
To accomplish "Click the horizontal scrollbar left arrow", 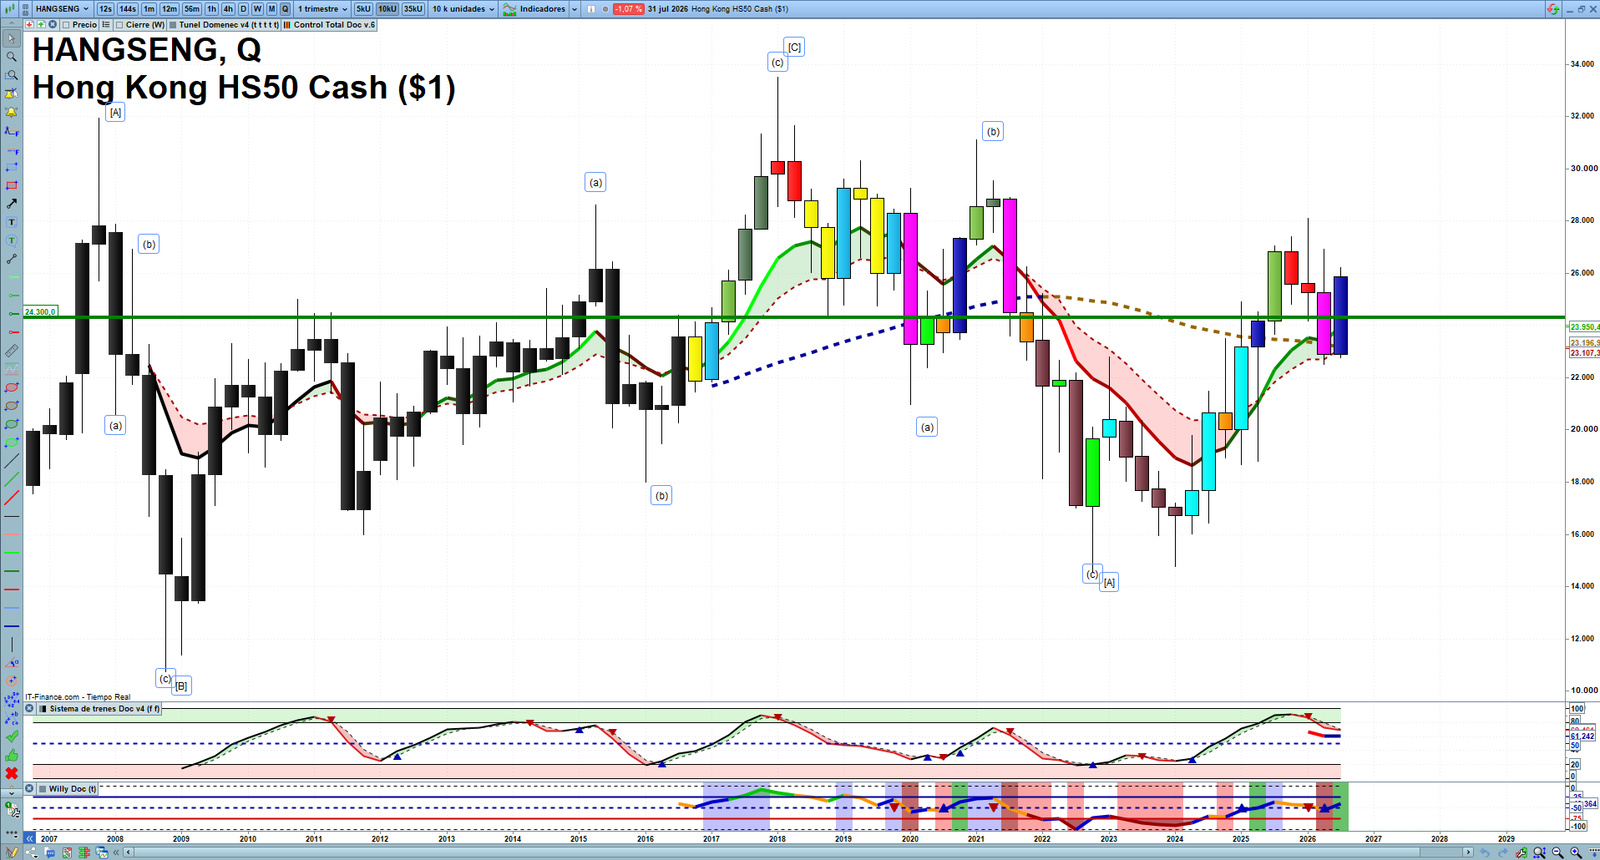I will pyautogui.click(x=129, y=853).
